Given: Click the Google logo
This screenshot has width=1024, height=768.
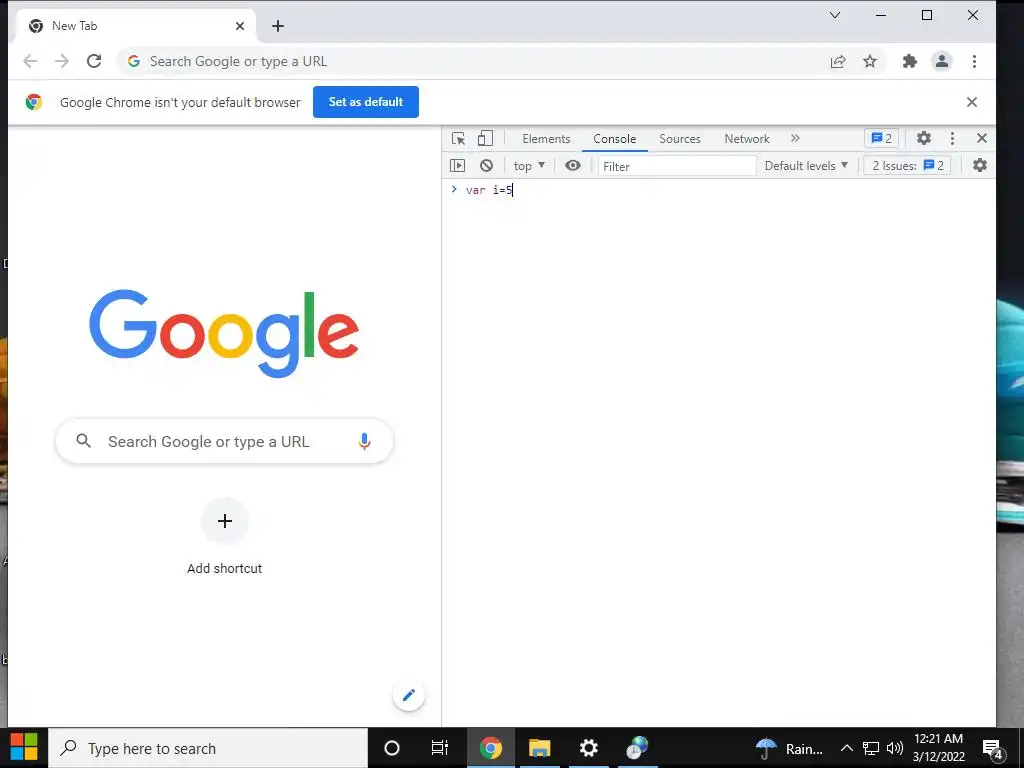Looking at the screenshot, I should 224,333.
